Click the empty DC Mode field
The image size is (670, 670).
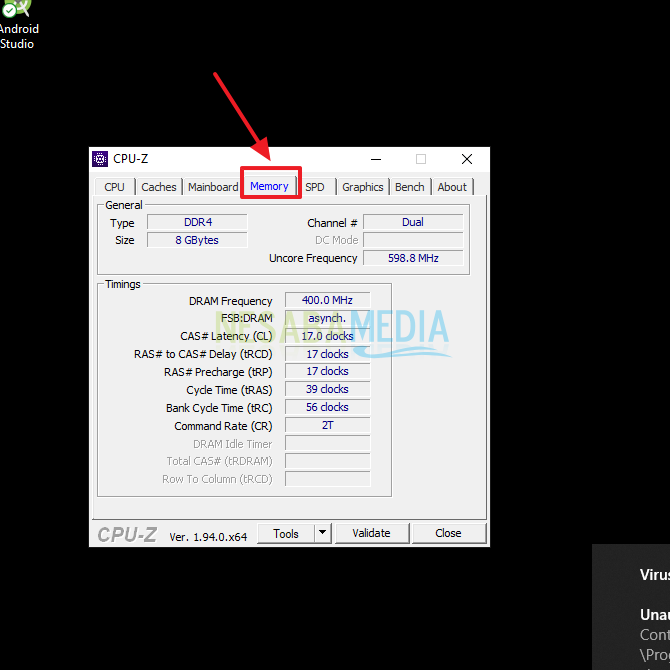[413, 240]
